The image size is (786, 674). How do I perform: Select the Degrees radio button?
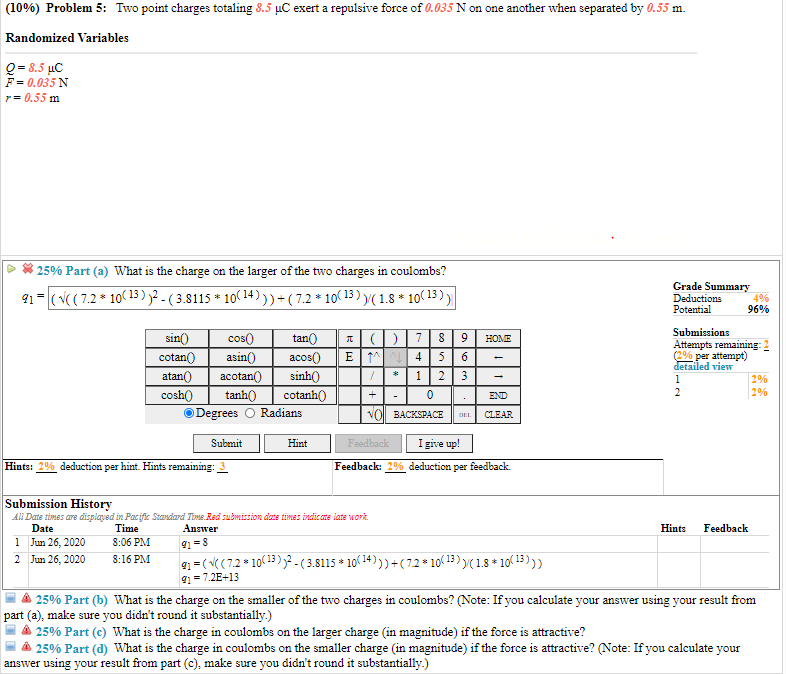coord(189,413)
